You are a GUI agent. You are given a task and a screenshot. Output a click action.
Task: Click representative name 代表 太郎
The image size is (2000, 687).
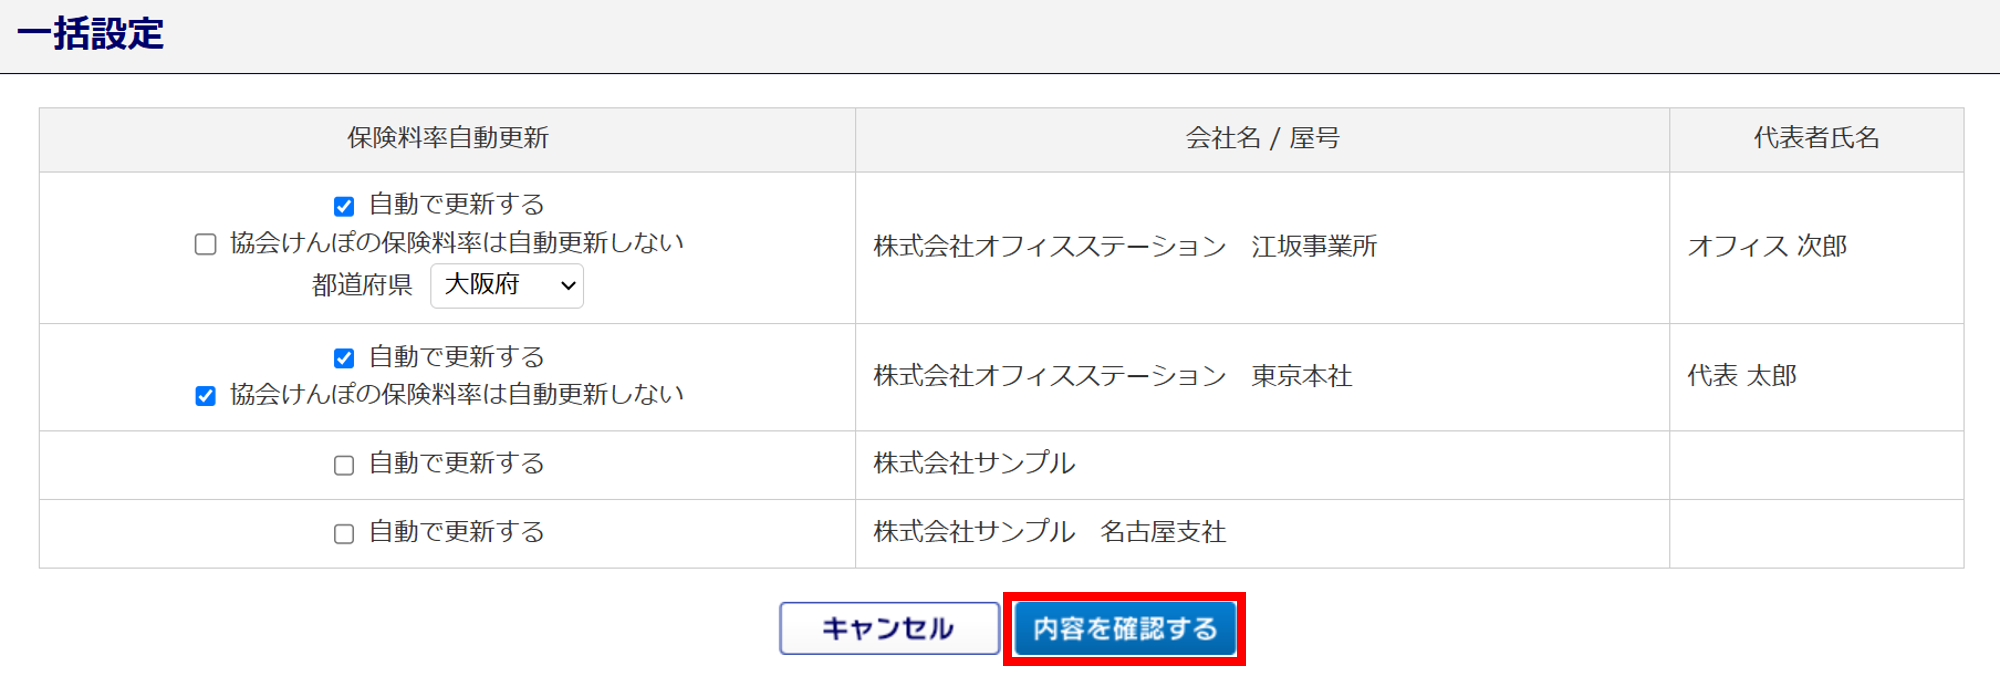click(x=1742, y=376)
